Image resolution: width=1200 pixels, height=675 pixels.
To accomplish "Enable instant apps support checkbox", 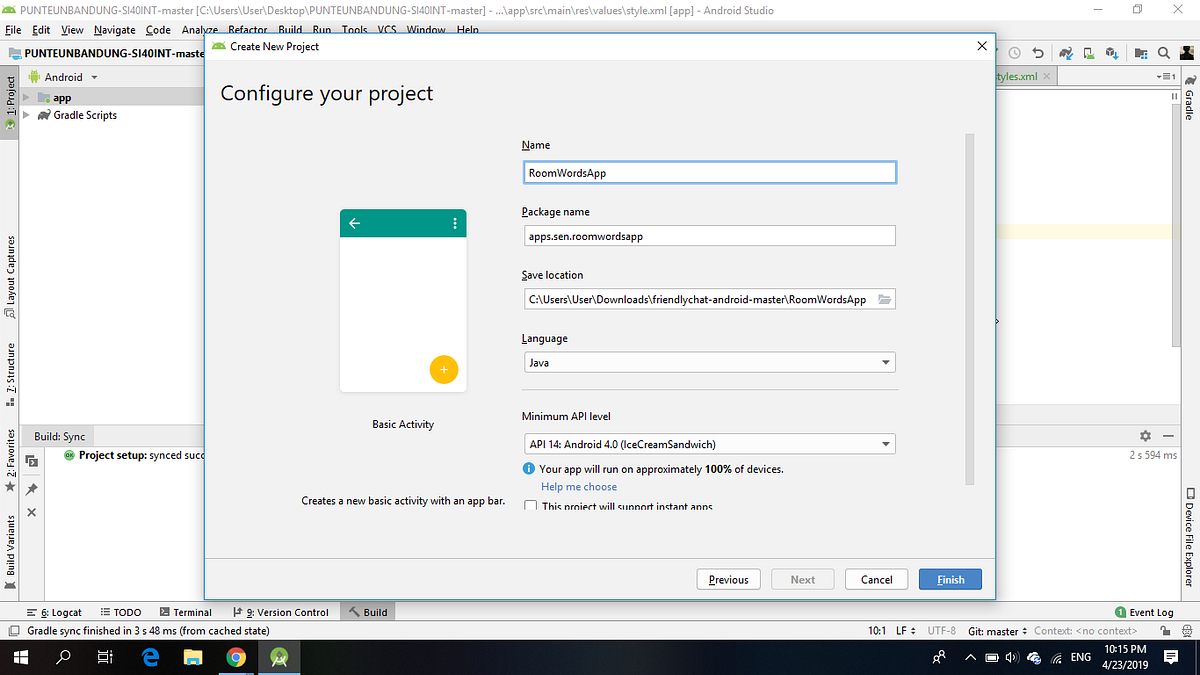I will [x=530, y=506].
